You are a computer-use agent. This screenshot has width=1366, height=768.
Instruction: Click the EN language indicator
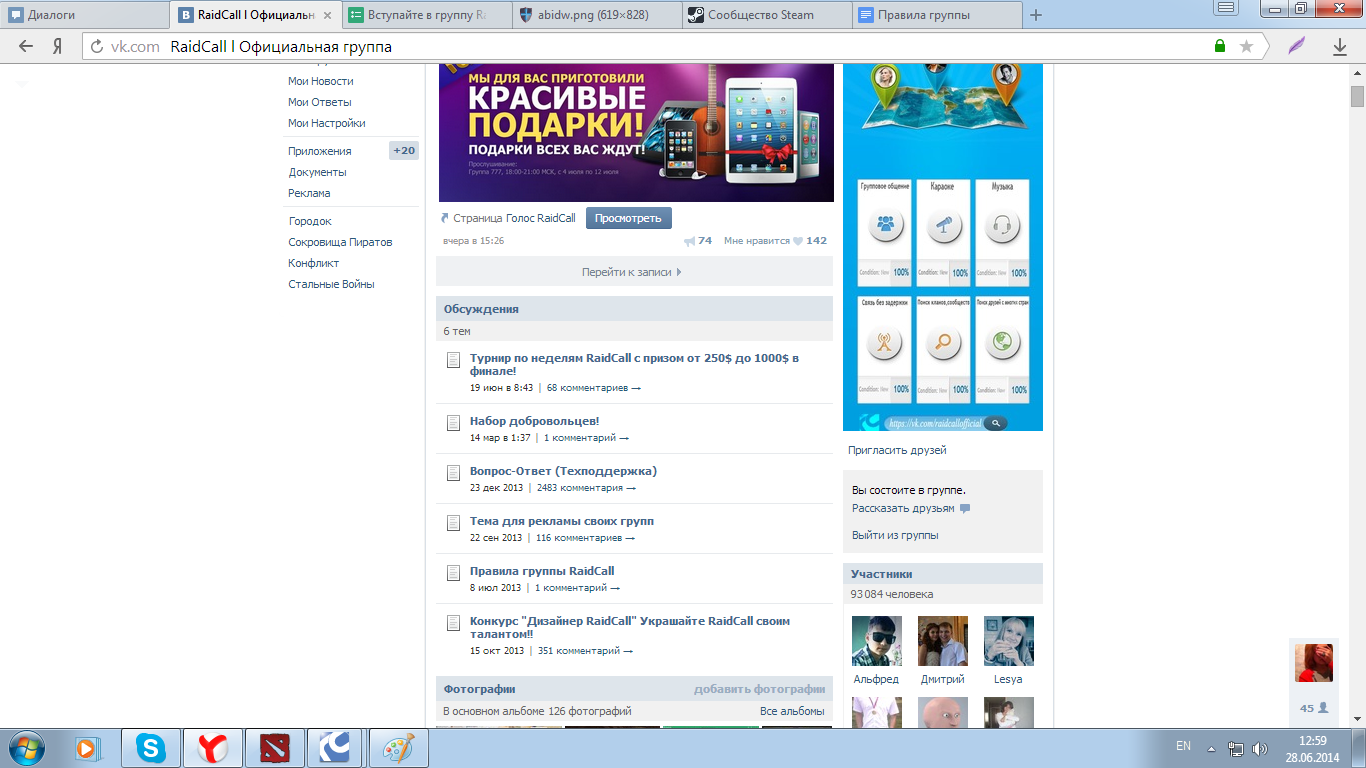pos(1183,747)
